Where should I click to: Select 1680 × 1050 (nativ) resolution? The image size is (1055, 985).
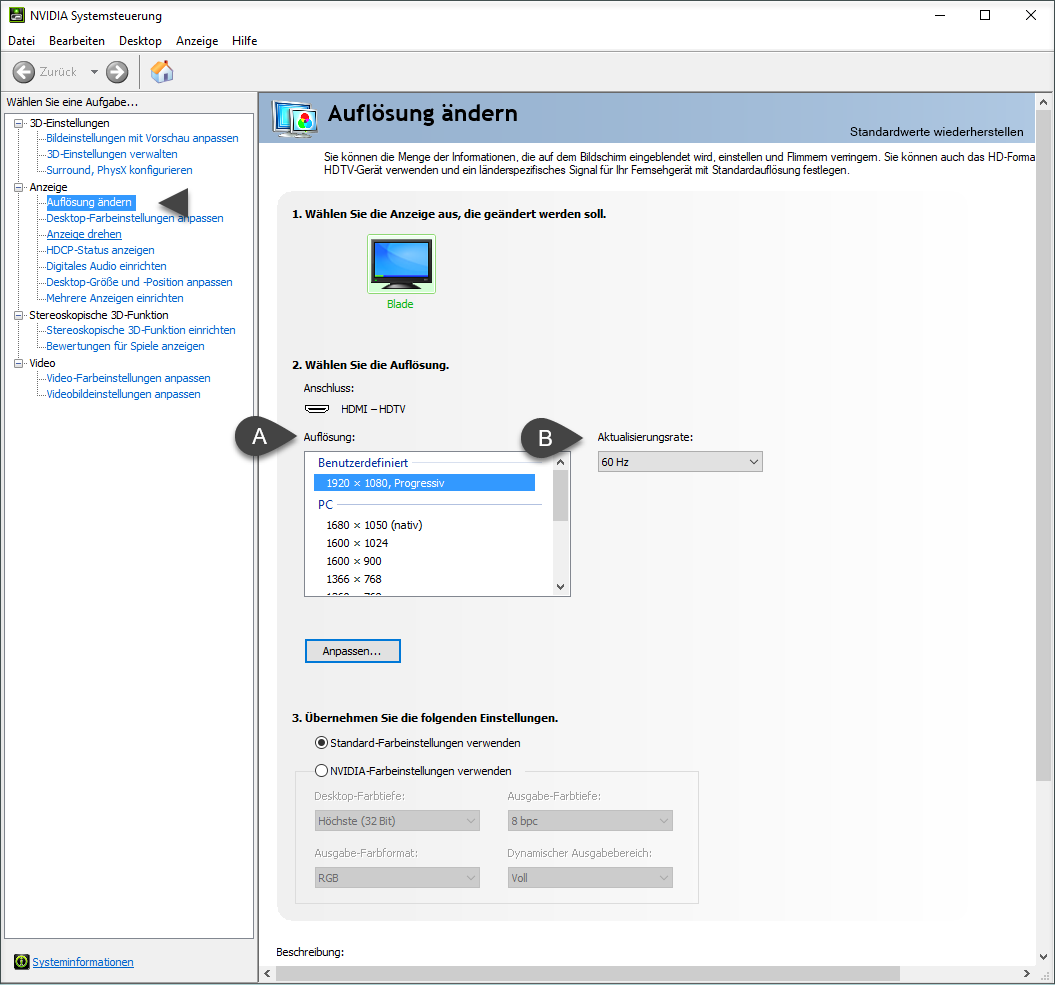click(374, 525)
